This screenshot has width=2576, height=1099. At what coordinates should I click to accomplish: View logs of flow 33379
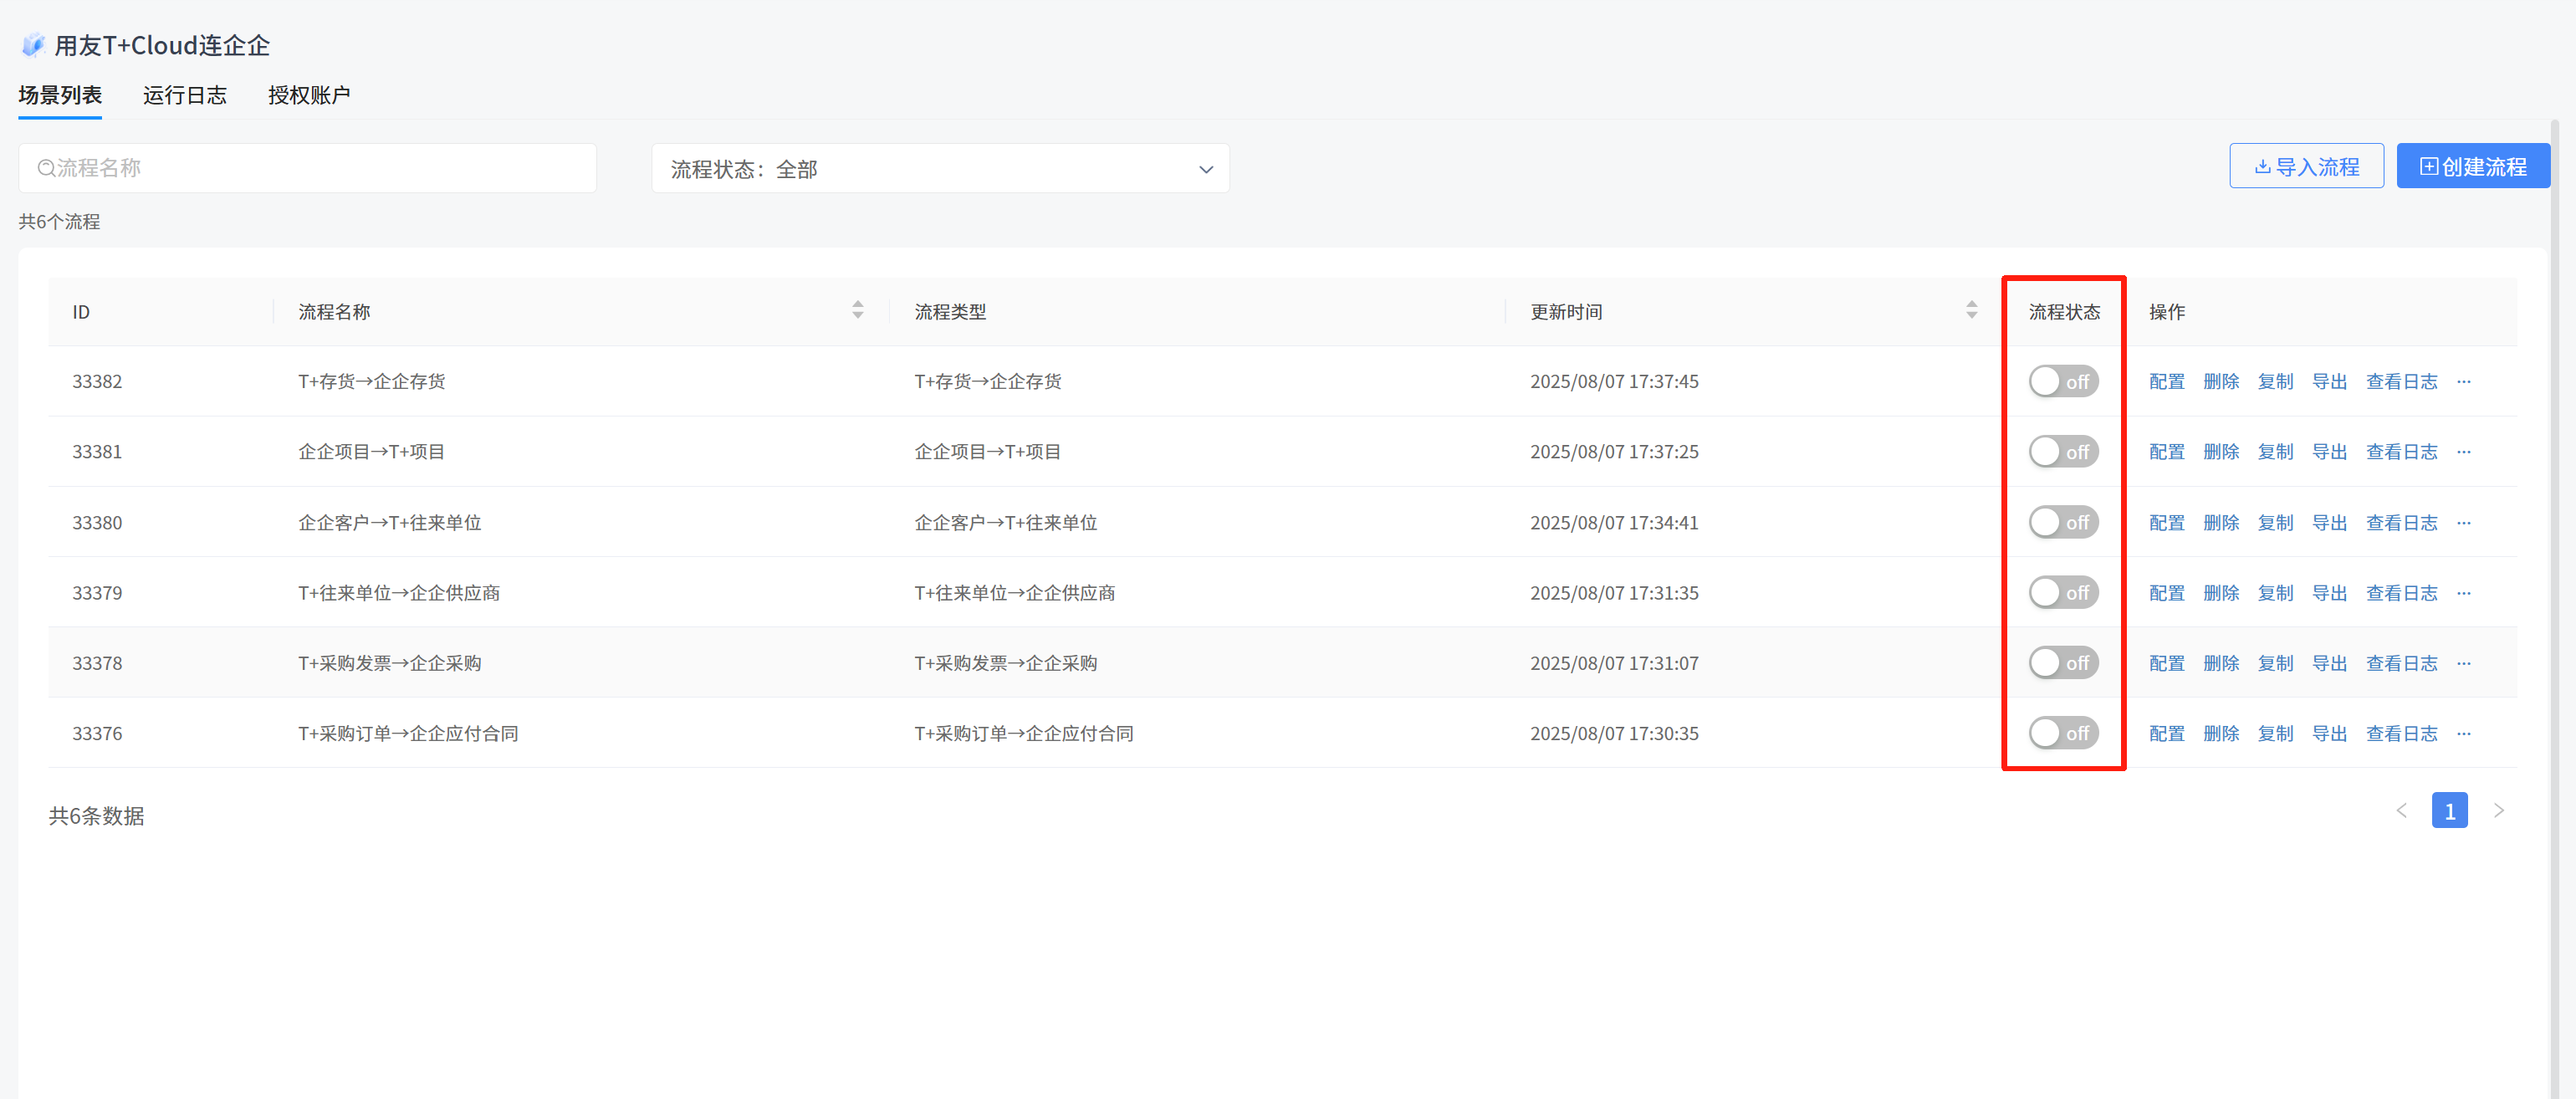tap(2402, 593)
